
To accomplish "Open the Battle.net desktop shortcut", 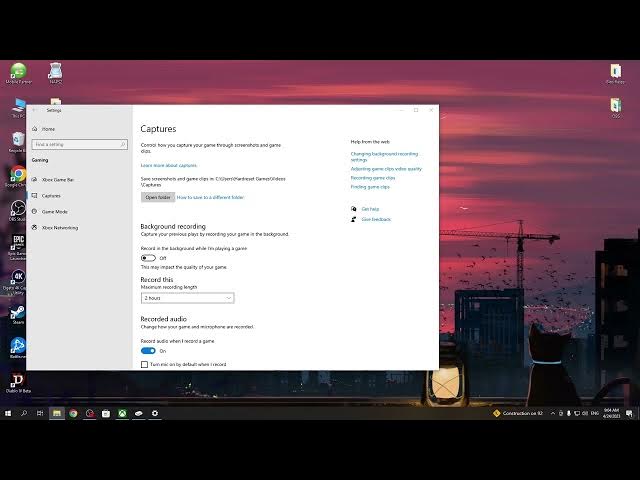I will [x=18, y=348].
